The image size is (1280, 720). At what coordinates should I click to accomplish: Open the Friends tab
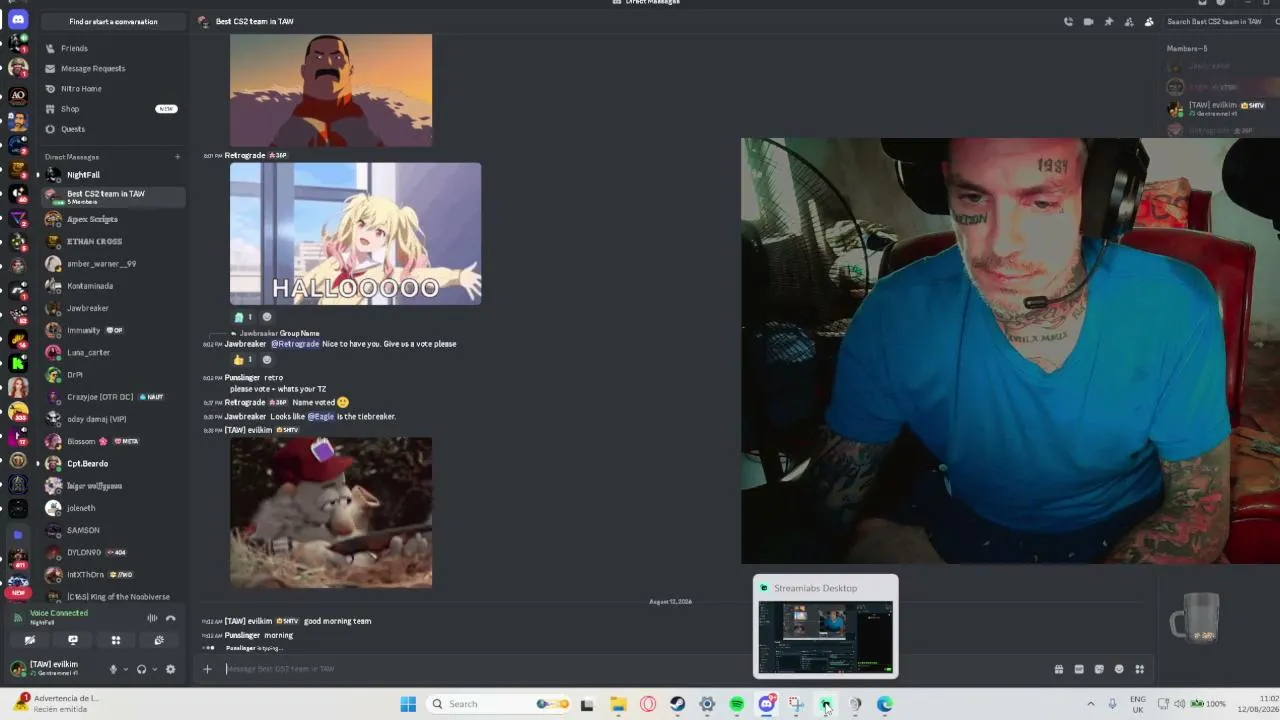(x=112, y=48)
